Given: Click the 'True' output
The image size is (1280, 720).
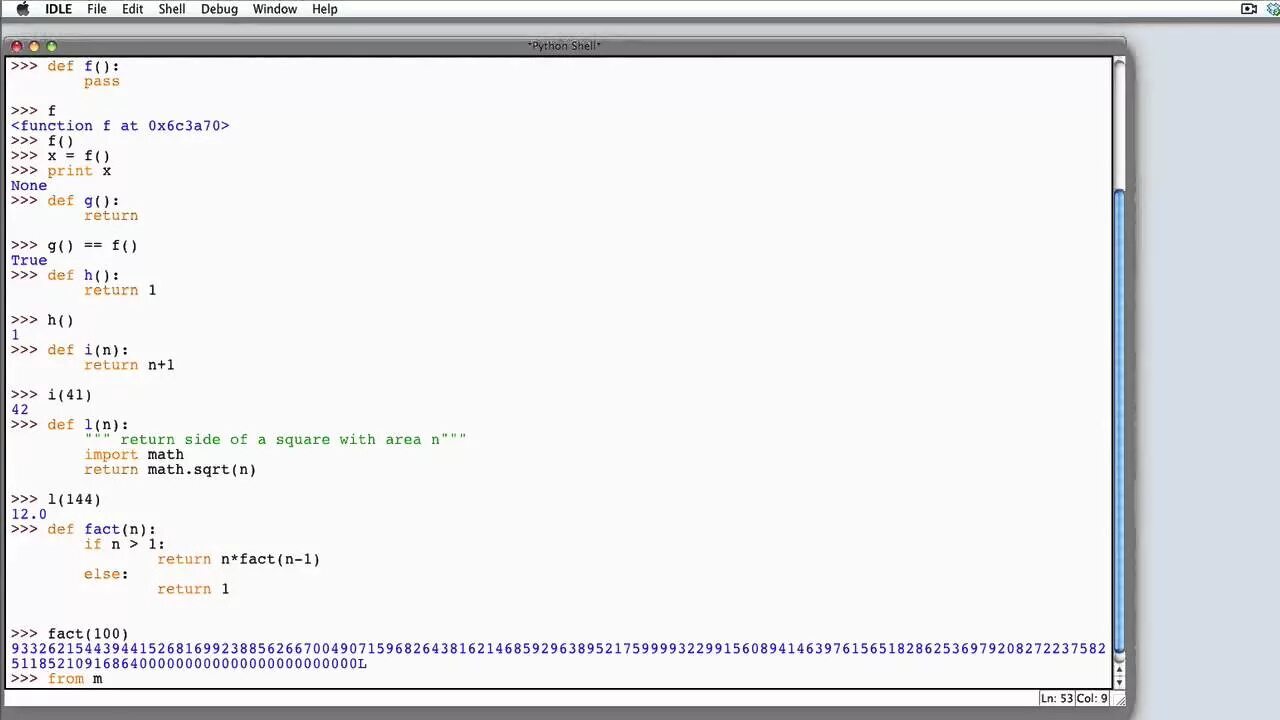Looking at the screenshot, I should point(28,260).
